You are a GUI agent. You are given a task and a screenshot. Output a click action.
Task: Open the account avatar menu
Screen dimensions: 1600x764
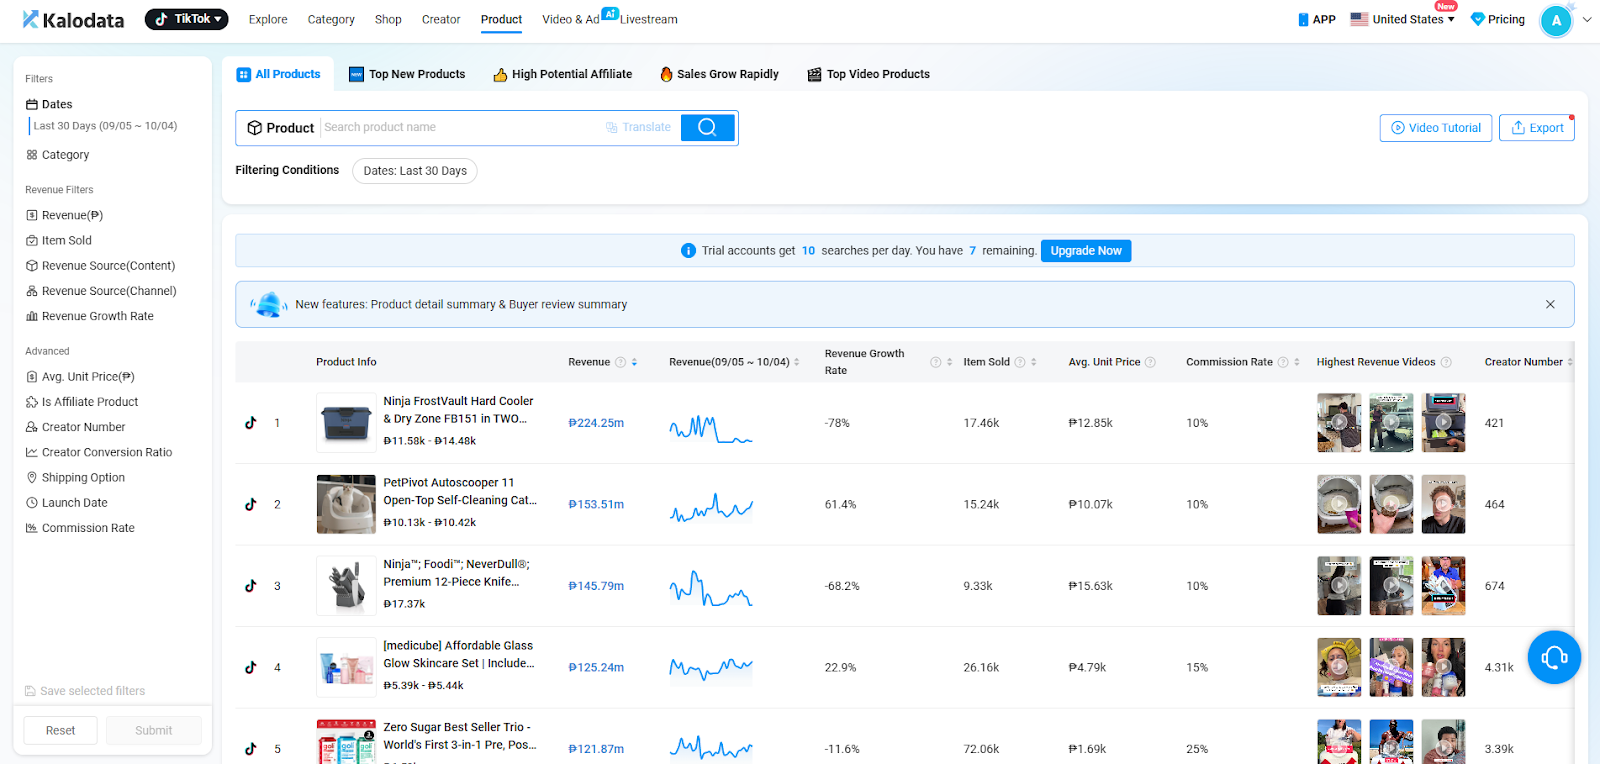tap(1556, 20)
